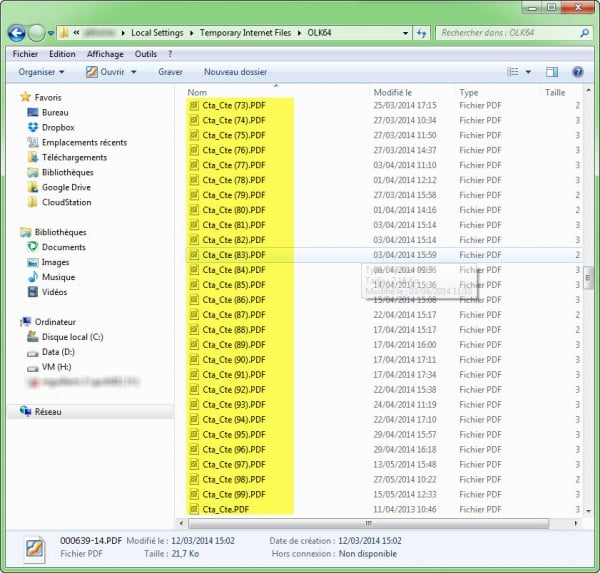
Task: Click the Back navigation arrow button
Action: click(17, 33)
